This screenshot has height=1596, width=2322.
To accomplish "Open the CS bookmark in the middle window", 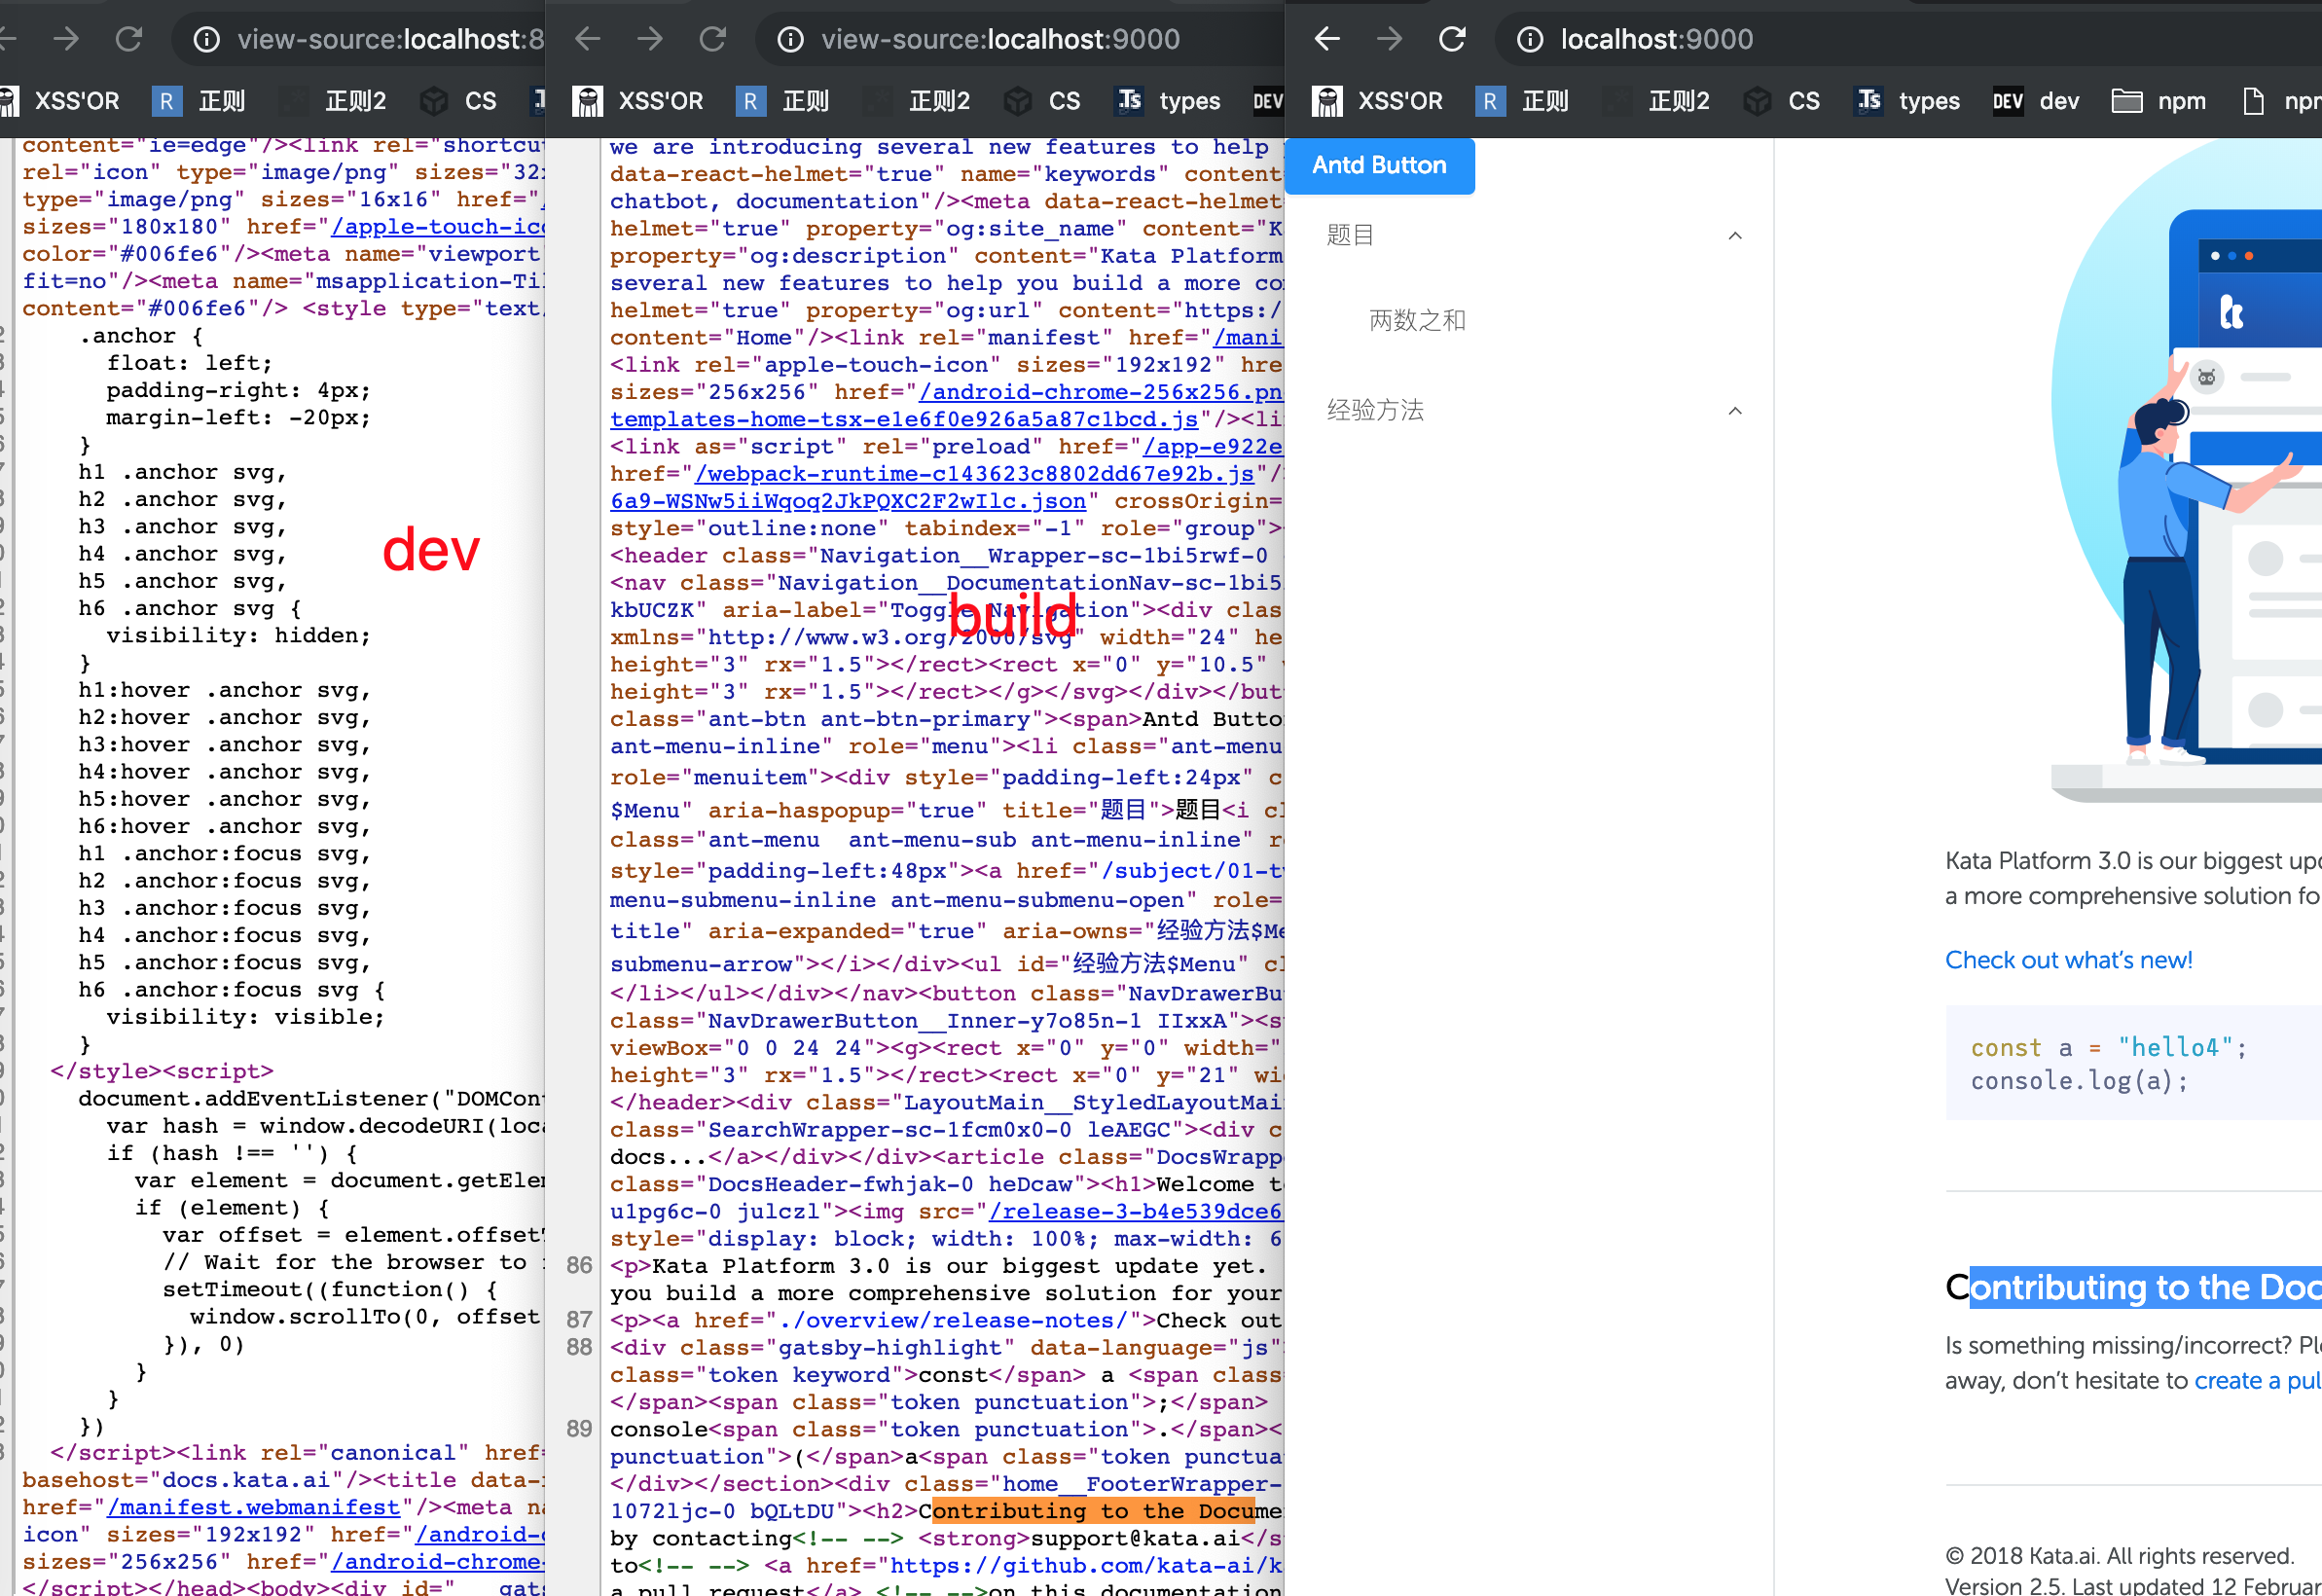I will coord(1042,101).
